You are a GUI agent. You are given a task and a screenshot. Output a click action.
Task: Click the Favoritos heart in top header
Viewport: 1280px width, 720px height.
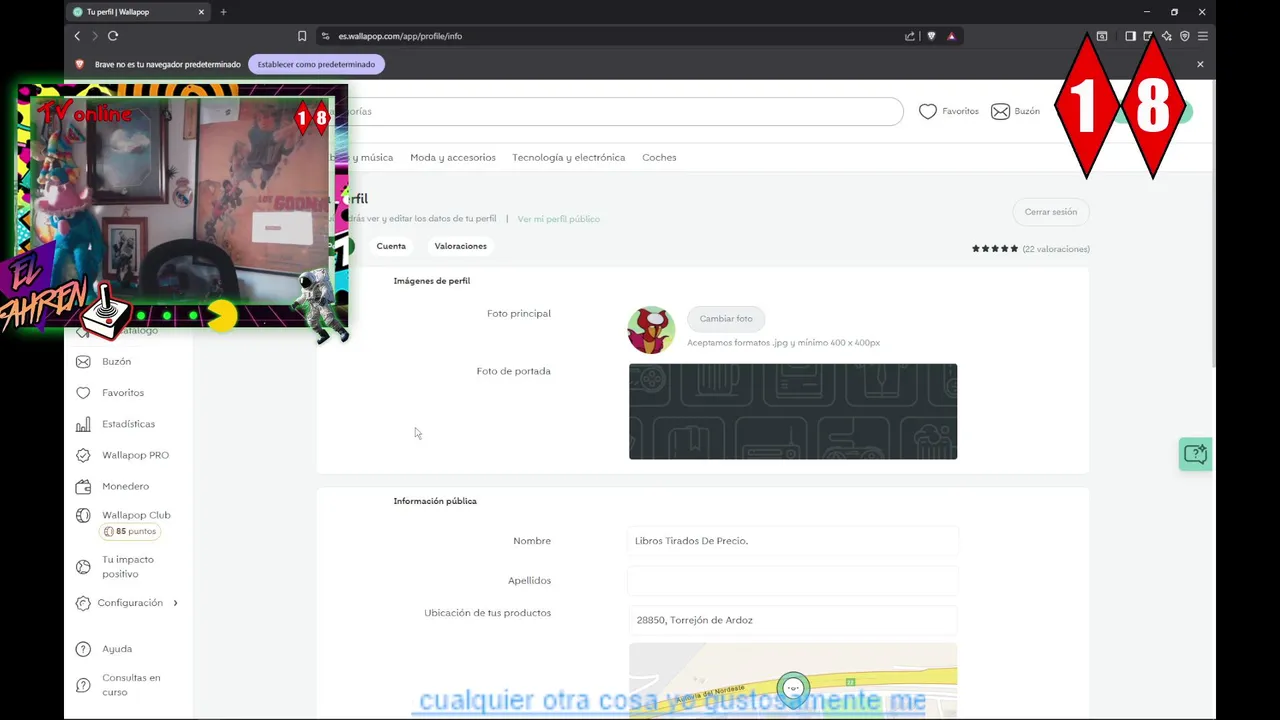[928, 111]
